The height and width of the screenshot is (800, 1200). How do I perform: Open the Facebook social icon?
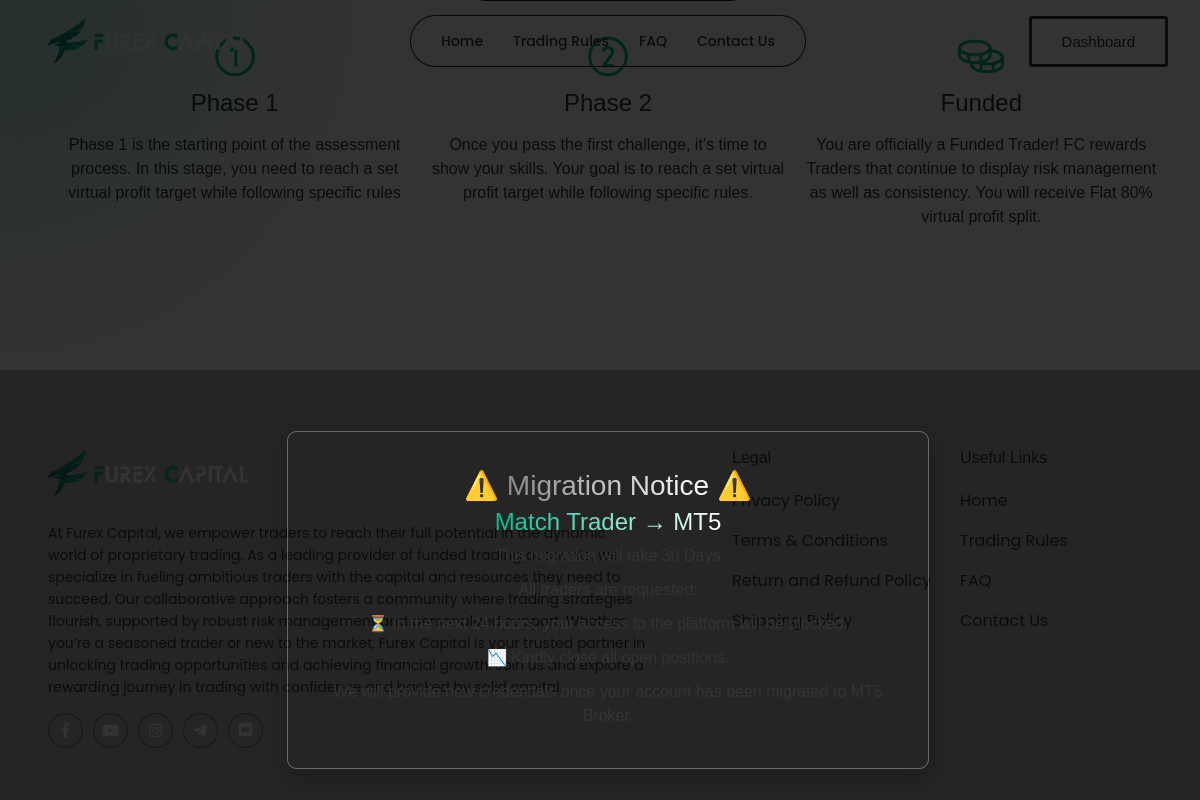[66, 731]
